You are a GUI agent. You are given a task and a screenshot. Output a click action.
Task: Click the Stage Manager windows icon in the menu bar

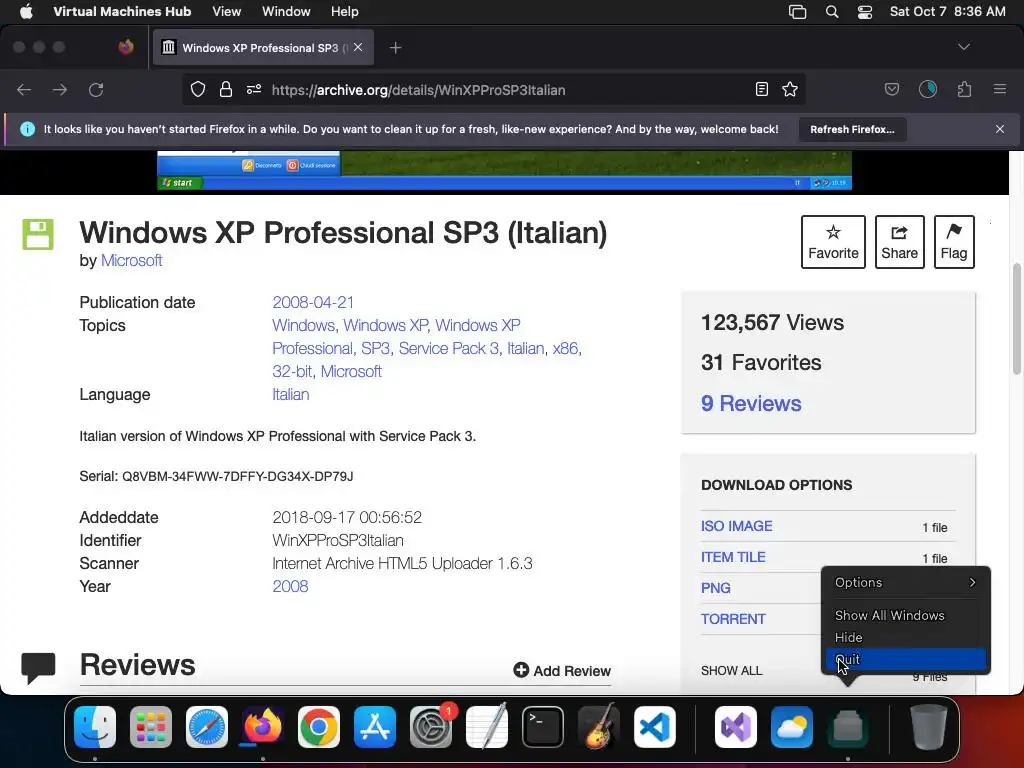pyautogui.click(x=797, y=12)
